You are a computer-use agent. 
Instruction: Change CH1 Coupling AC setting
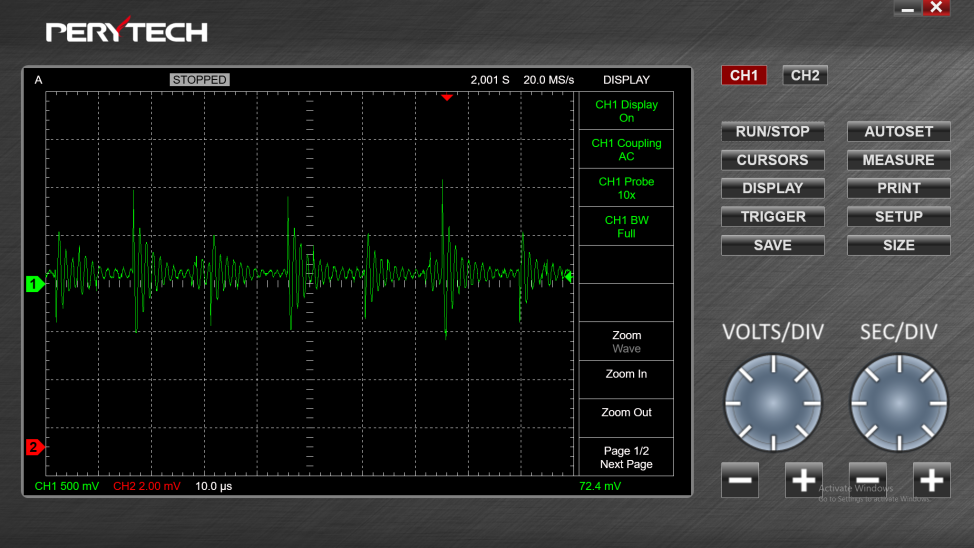pos(626,150)
